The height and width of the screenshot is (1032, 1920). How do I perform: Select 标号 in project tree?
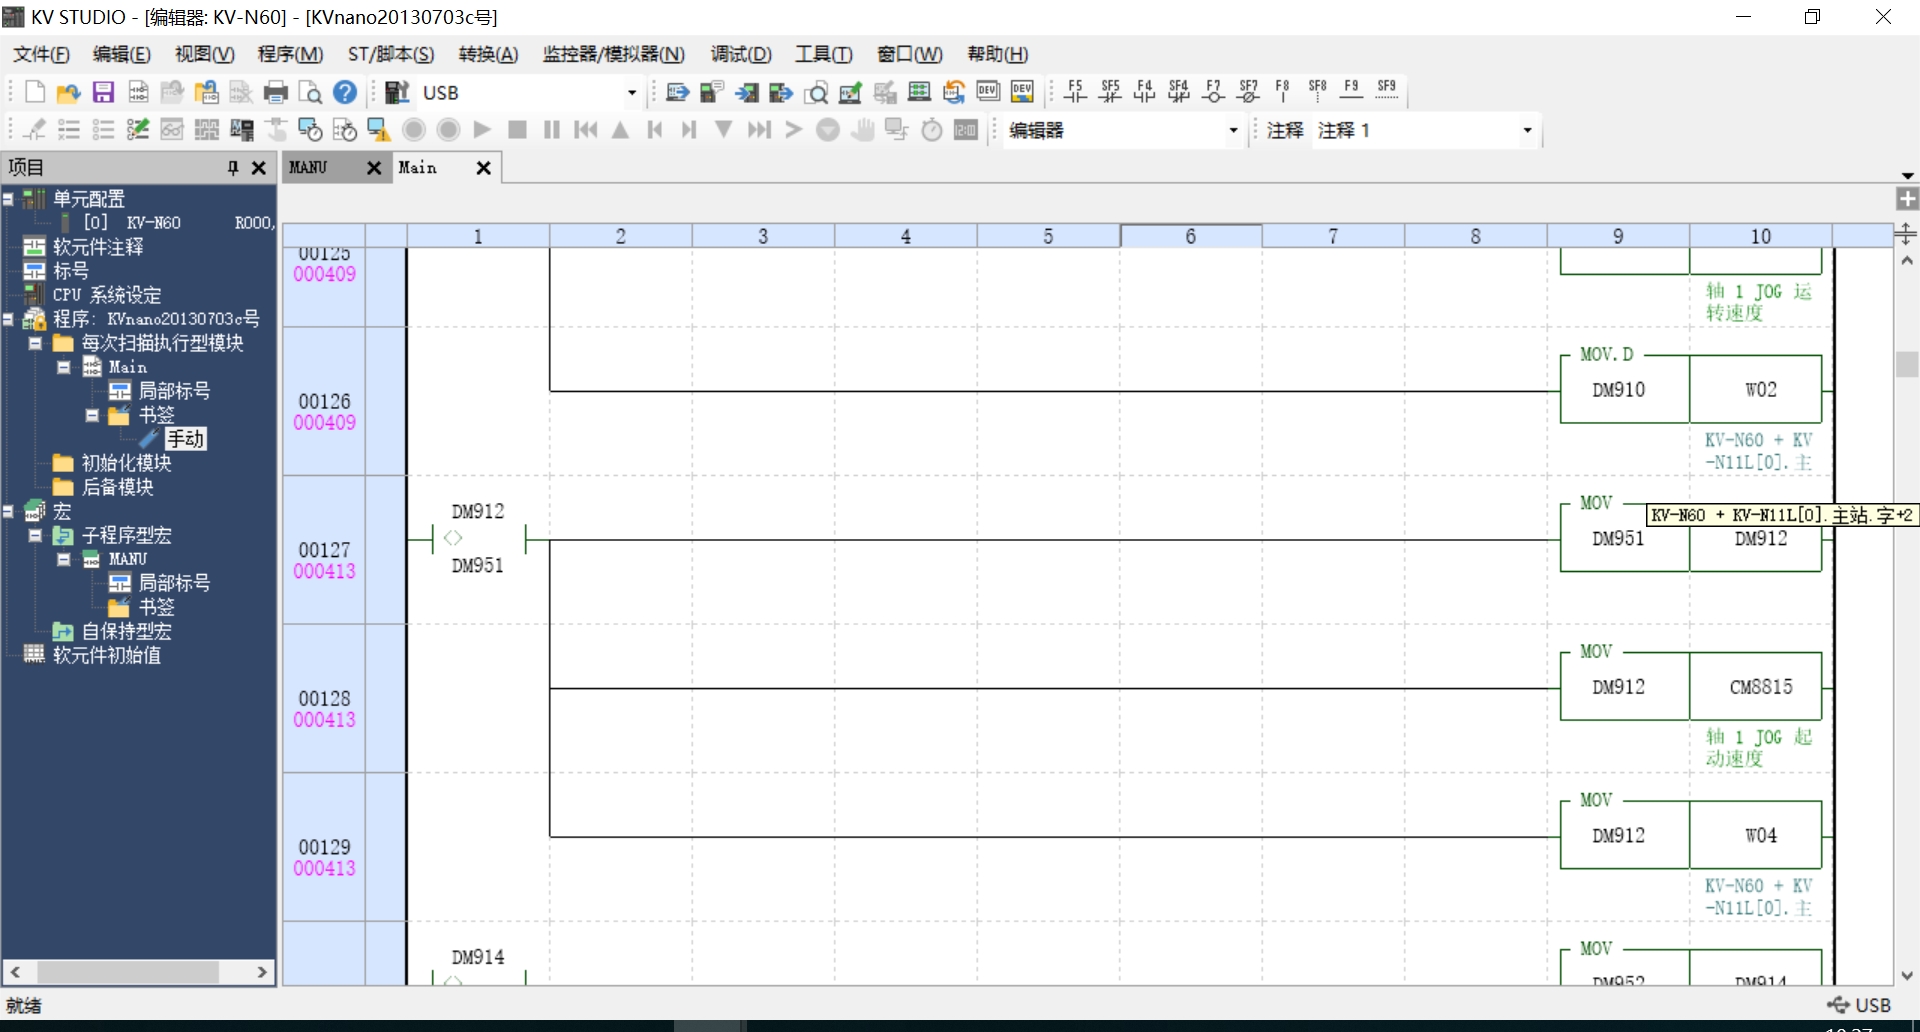[x=71, y=271]
